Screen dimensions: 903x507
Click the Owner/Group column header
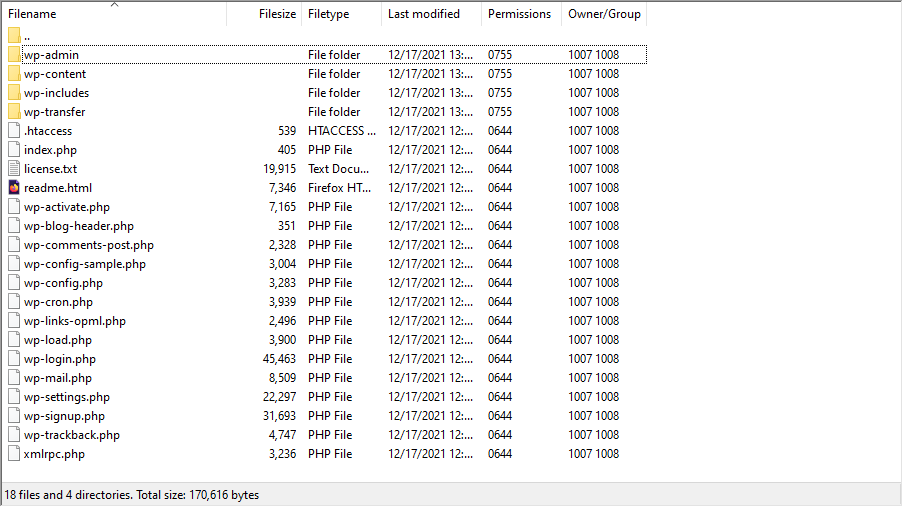pos(604,14)
